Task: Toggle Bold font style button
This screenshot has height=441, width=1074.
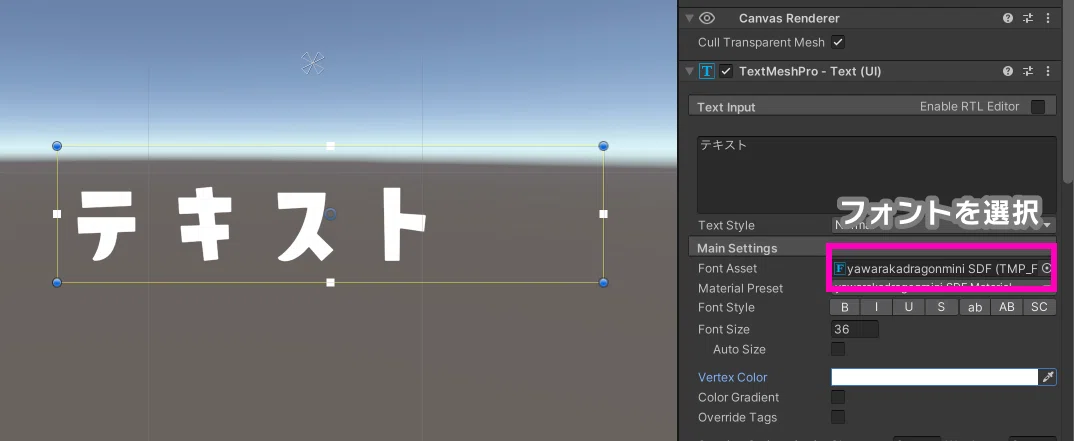Action: tap(844, 308)
